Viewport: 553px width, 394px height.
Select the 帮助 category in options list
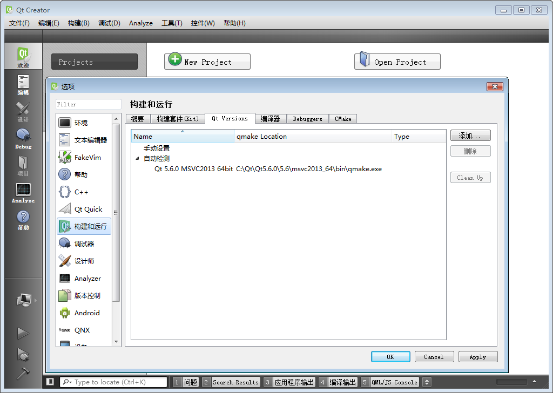click(84, 175)
